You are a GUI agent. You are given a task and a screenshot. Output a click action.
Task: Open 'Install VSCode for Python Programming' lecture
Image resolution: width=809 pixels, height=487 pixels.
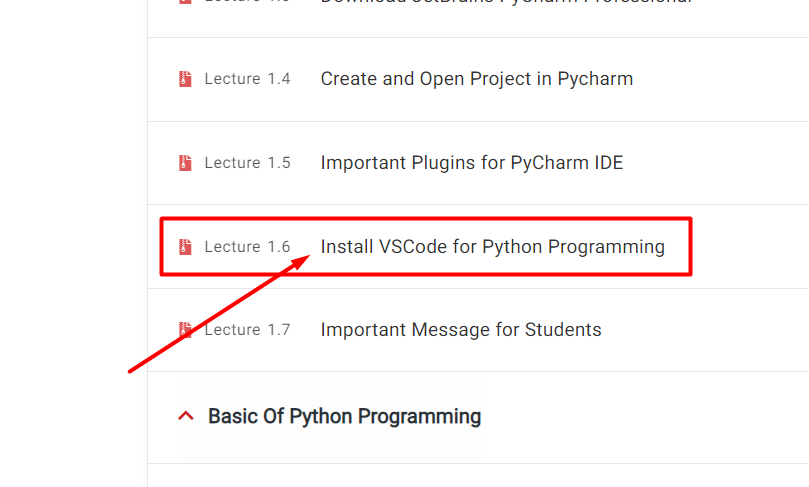coord(493,247)
